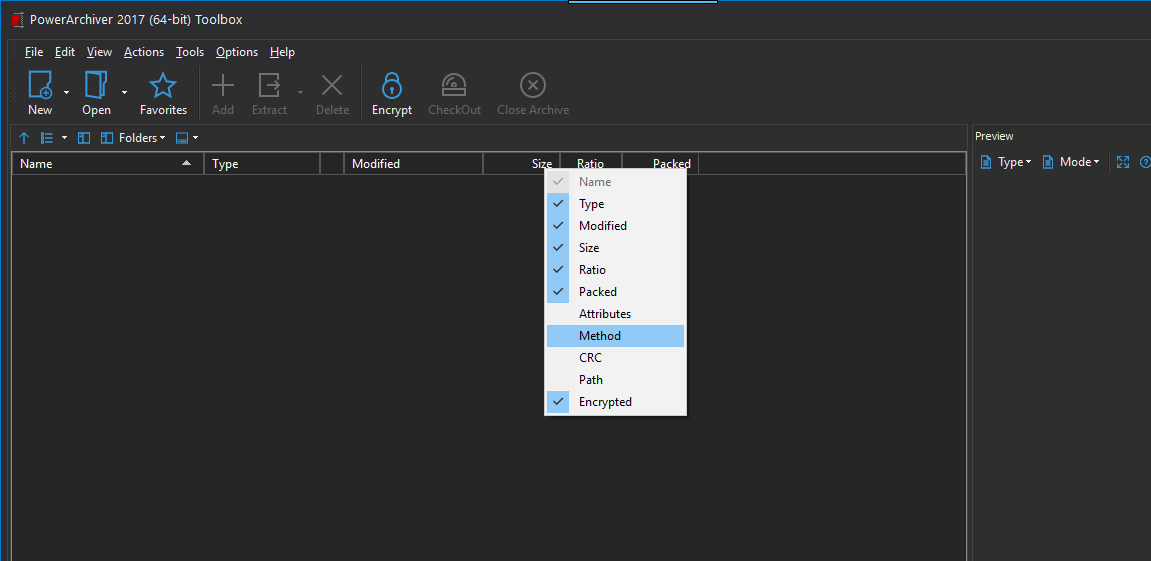
Task: Click the New archive icon
Action: click(40, 85)
